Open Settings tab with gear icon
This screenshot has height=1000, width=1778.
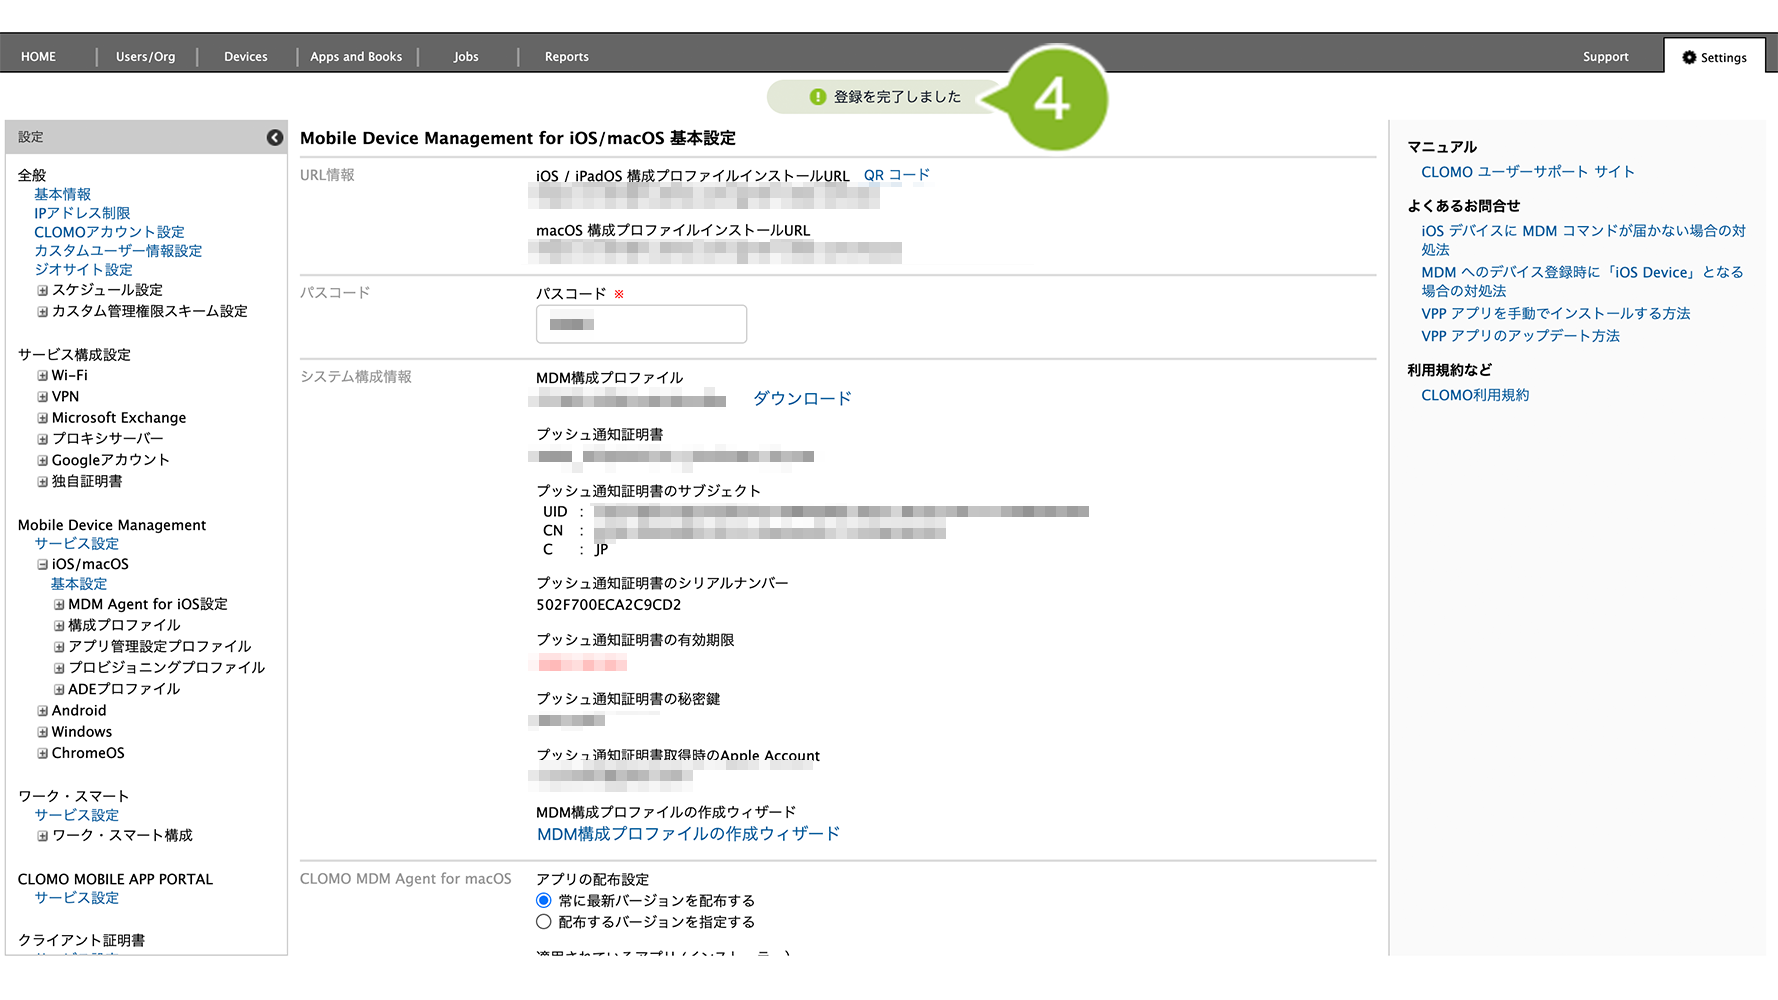[x=1714, y=57]
